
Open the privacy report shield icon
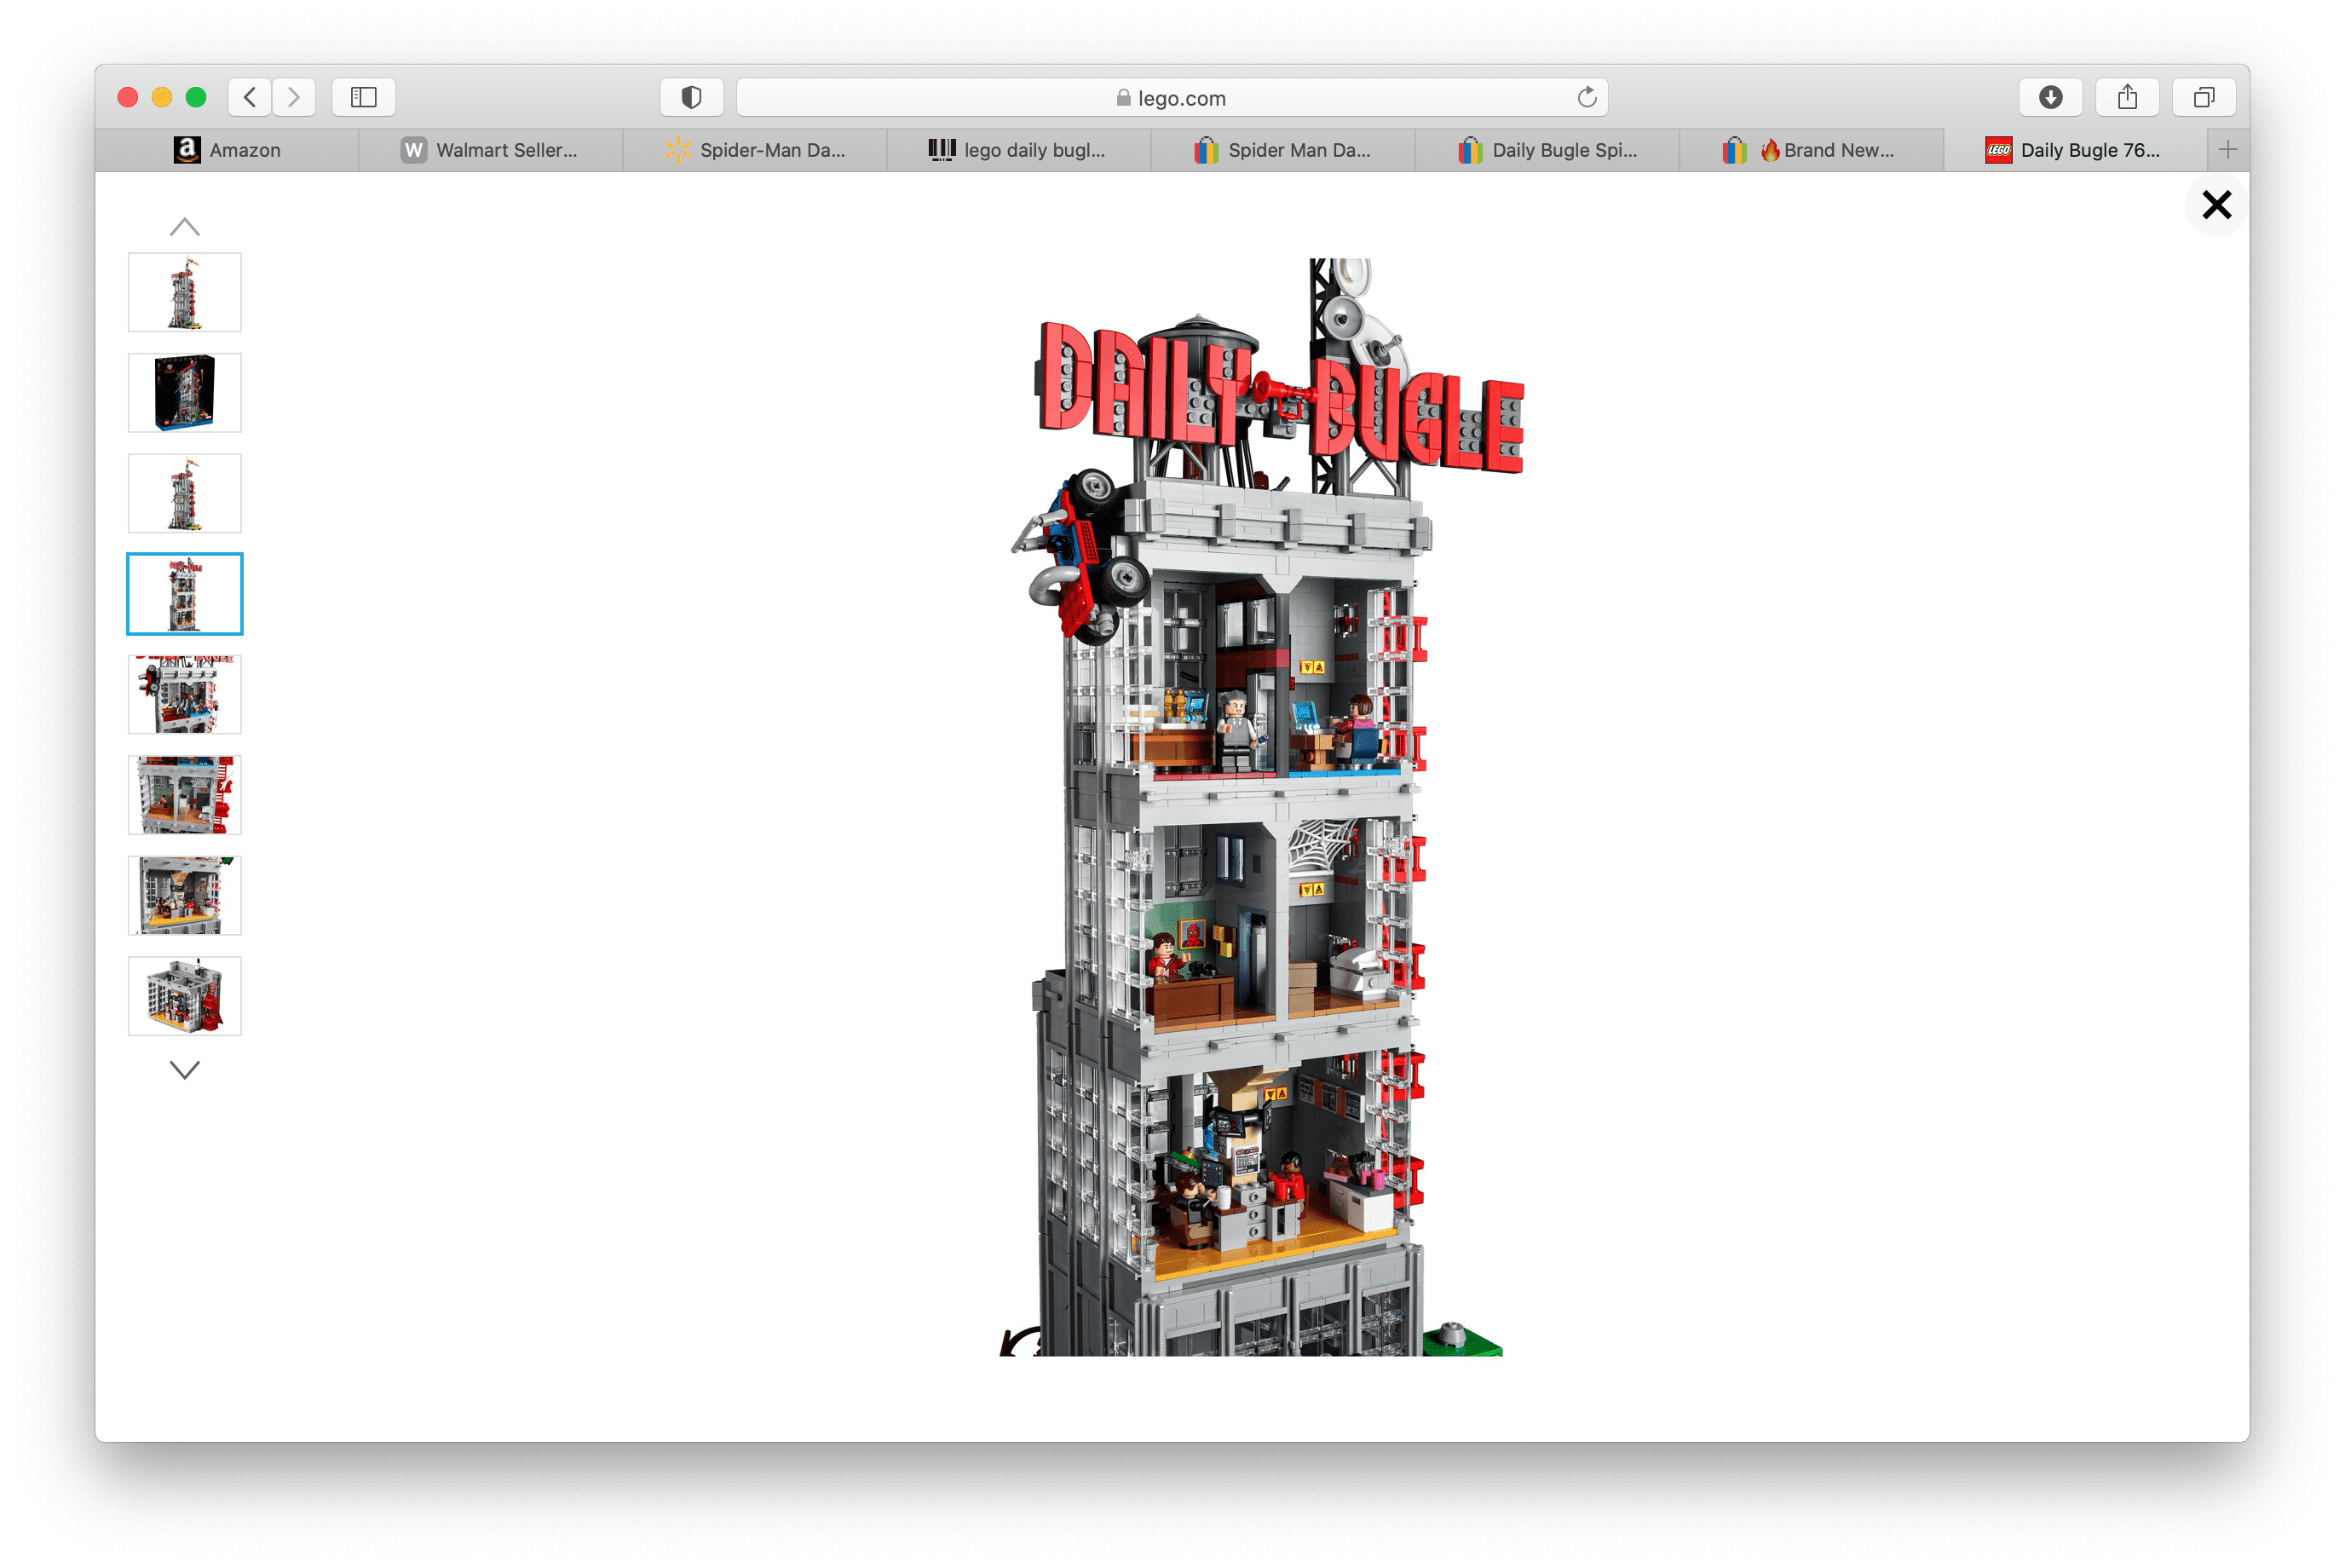(x=691, y=97)
